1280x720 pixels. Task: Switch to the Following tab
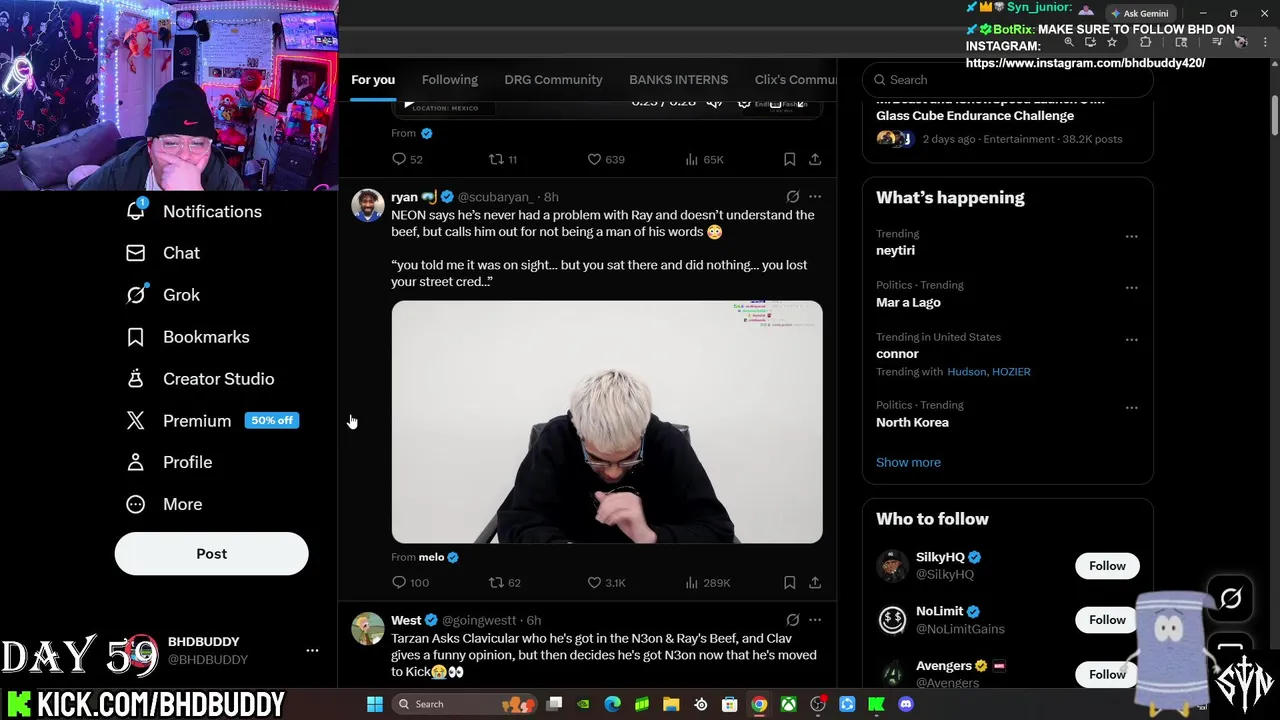tap(450, 80)
